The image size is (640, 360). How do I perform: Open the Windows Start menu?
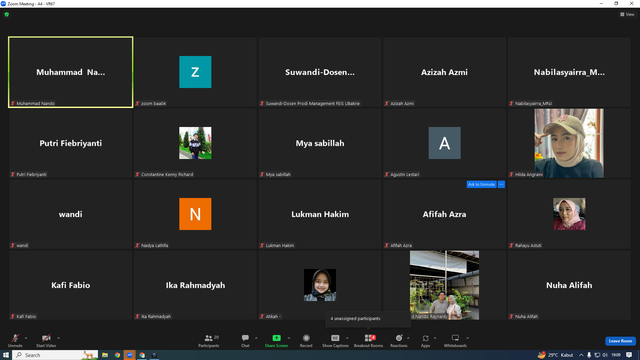6,355
